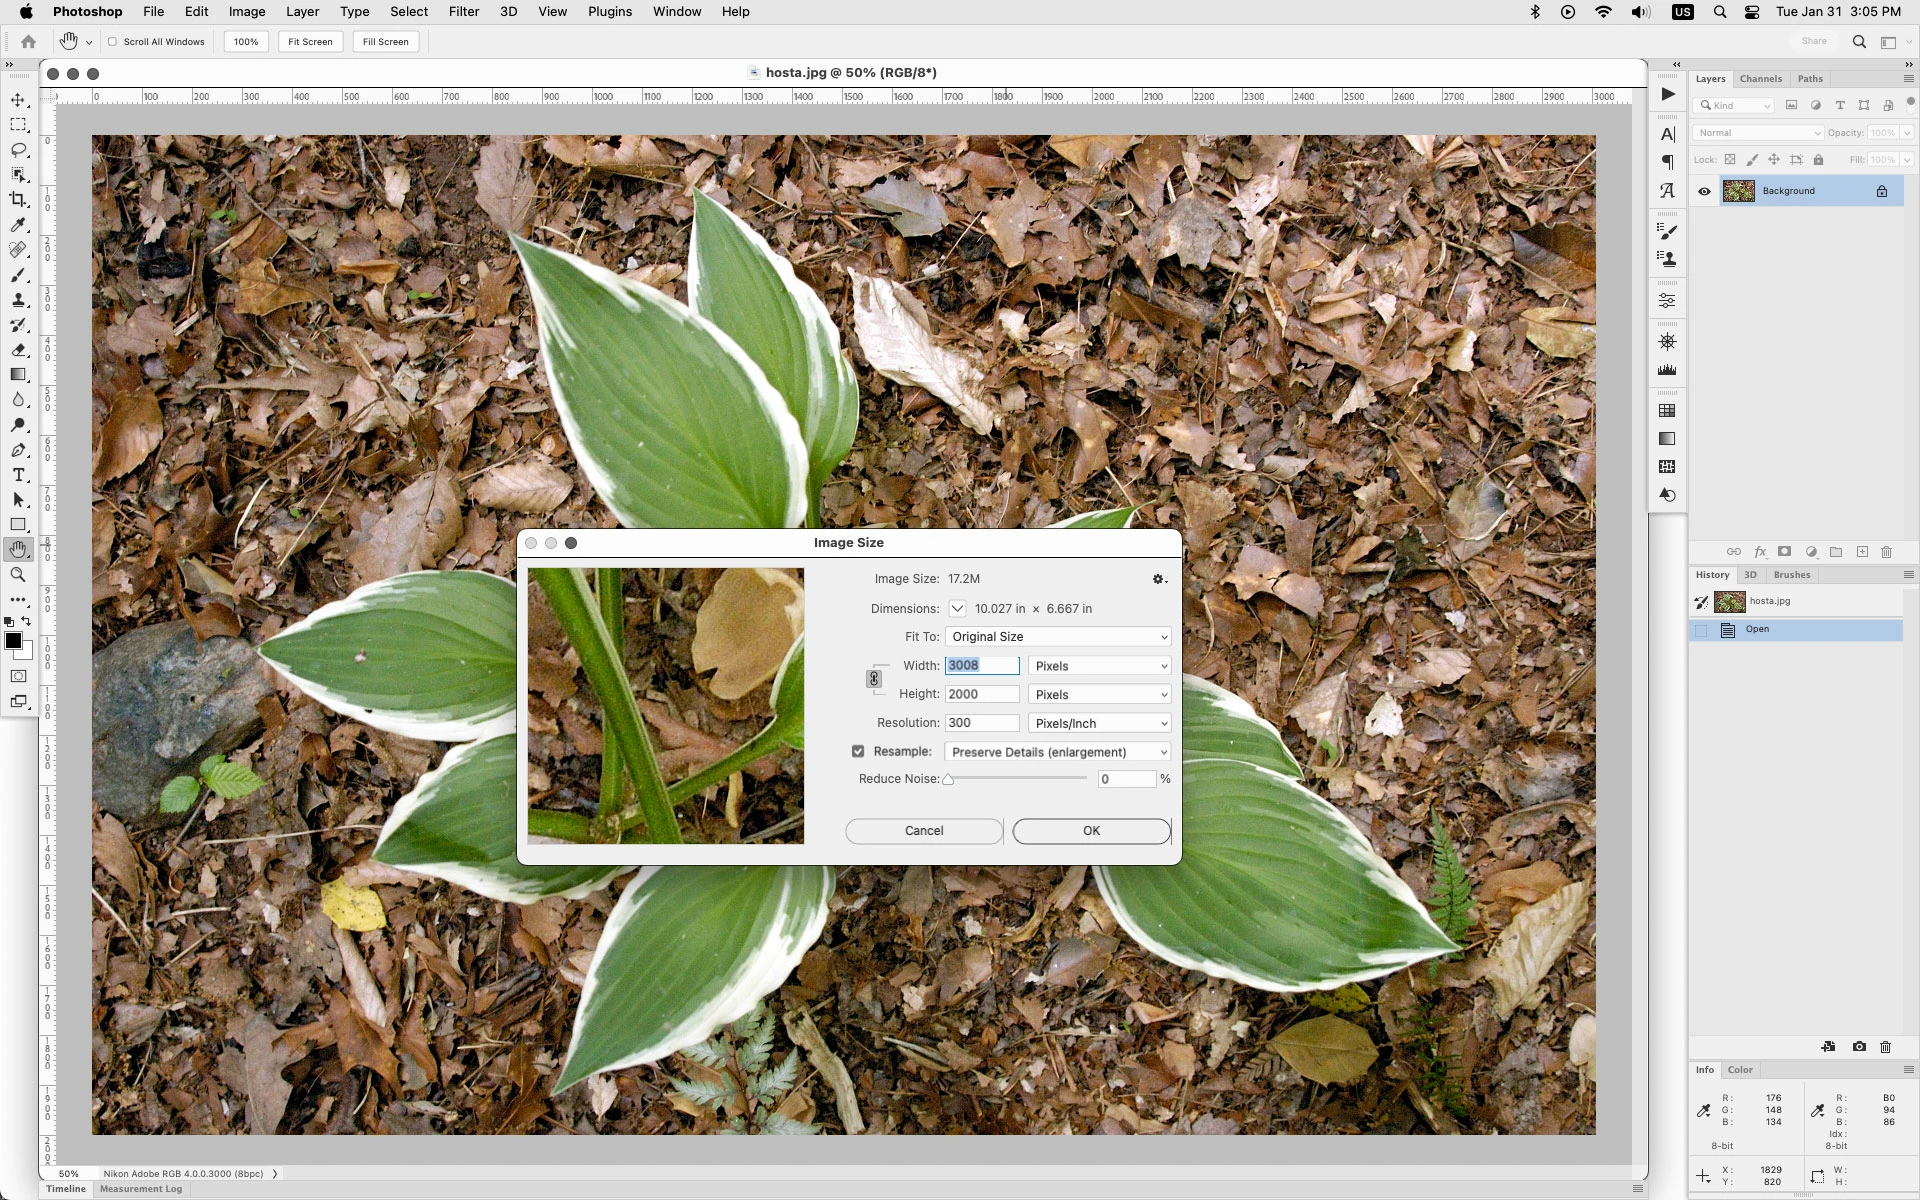Click the Eyedropper tool
Screen dimensions: 1920x1200
(18, 225)
